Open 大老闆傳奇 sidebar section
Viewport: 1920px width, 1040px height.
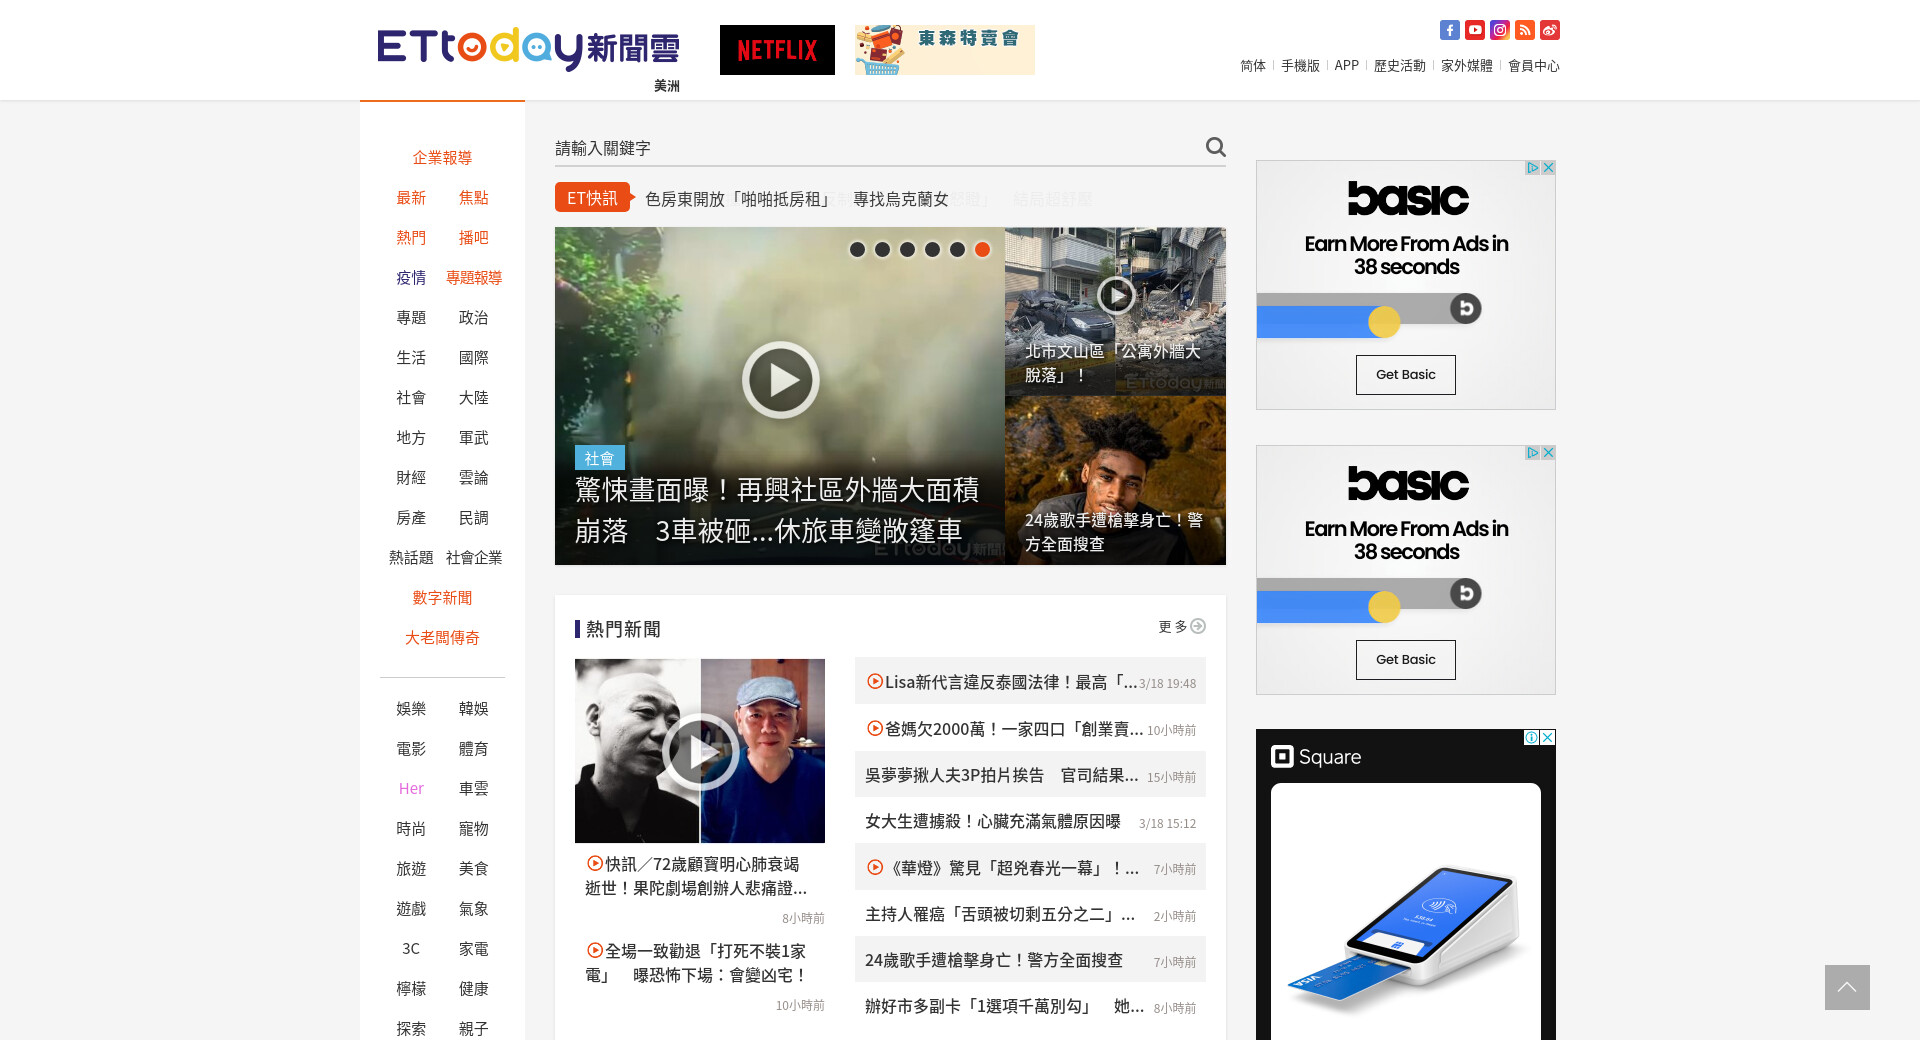click(442, 638)
